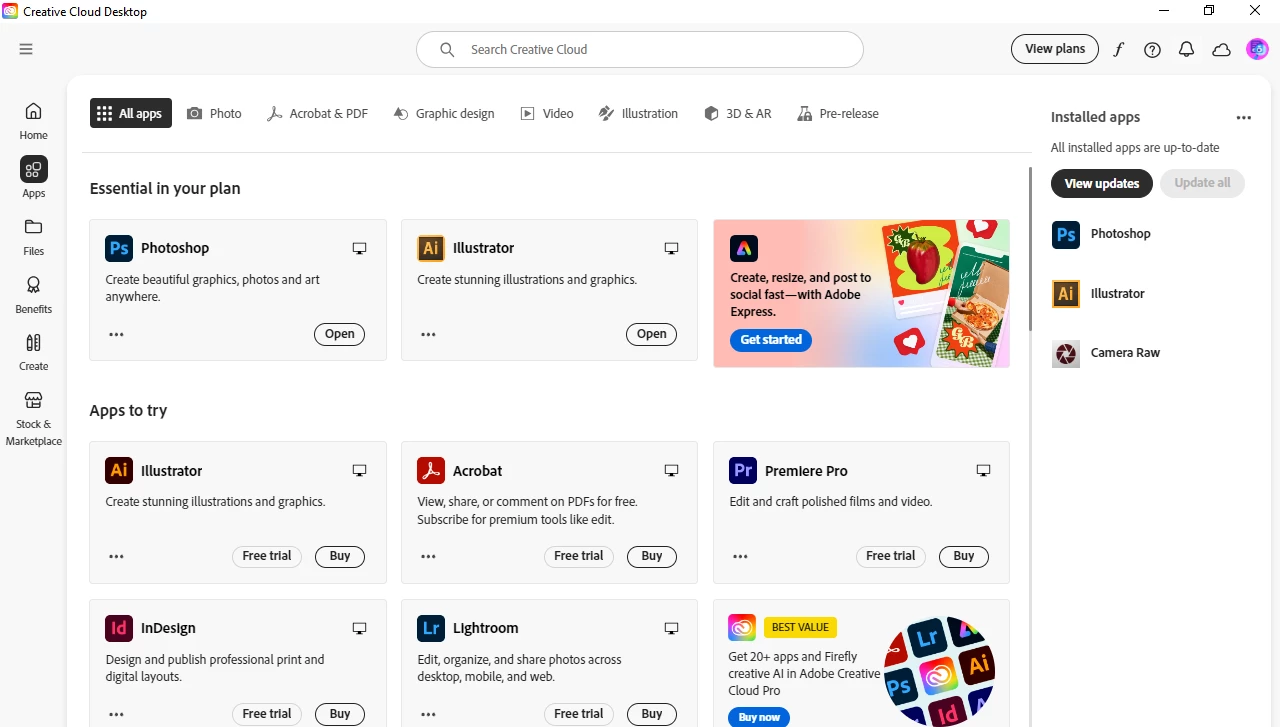The image size is (1280, 727).
Task: Open Illustrator with its Open button
Action: tap(652, 334)
